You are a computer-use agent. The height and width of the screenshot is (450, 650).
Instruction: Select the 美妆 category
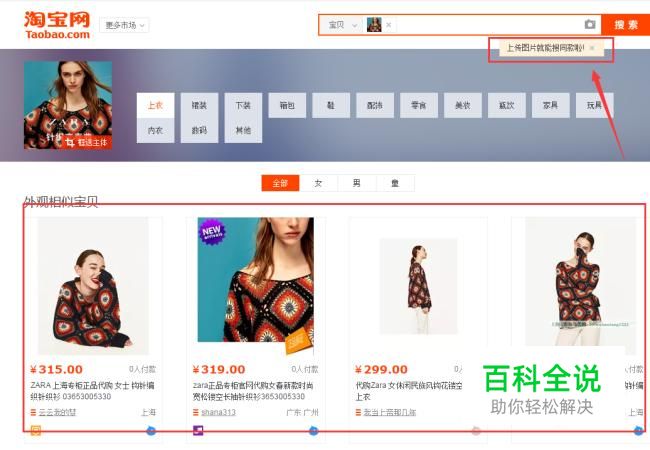point(463,105)
